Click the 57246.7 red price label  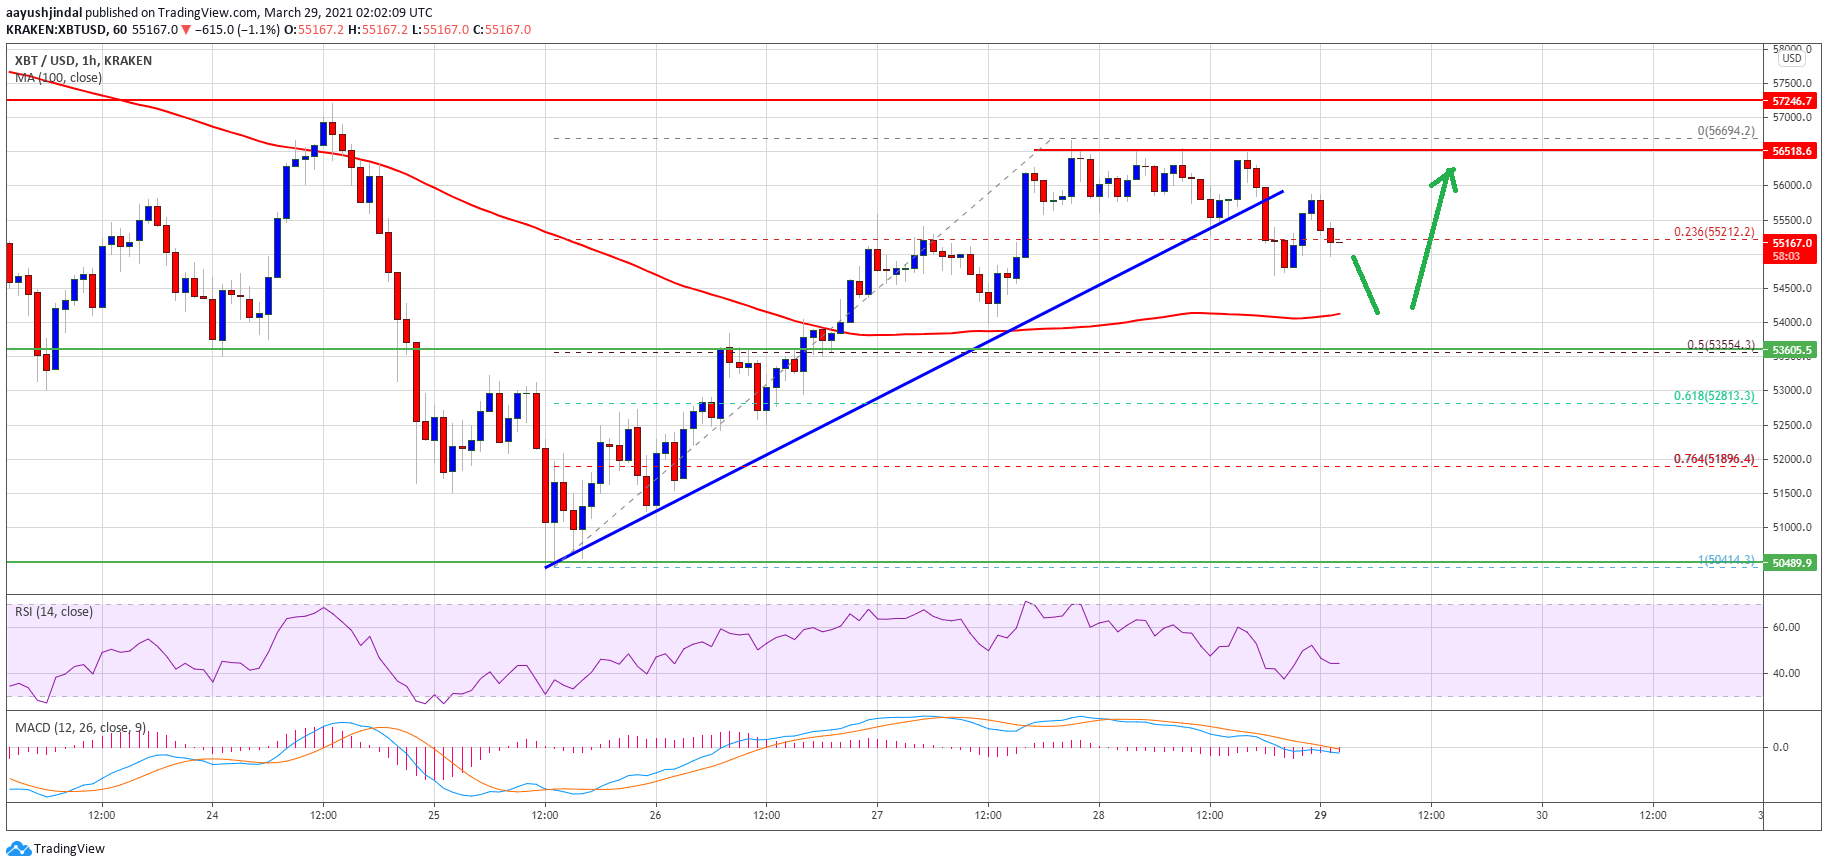click(1791, 101)
